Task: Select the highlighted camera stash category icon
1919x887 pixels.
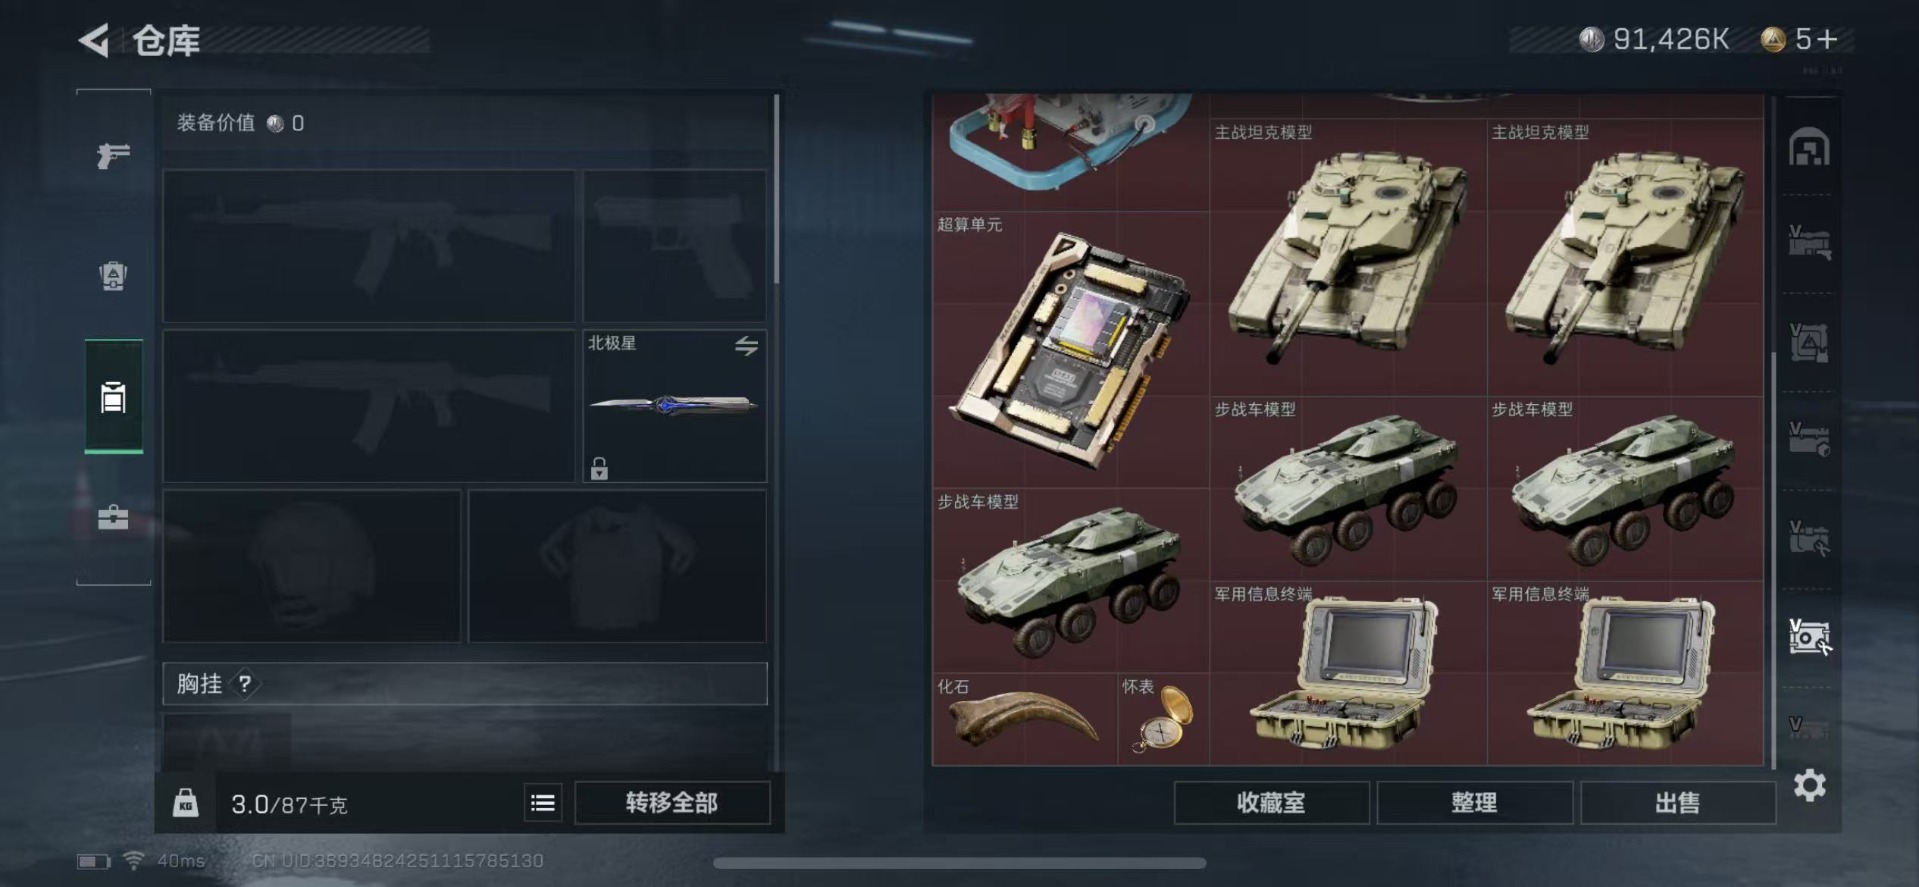Action: tap(1809, 636)
